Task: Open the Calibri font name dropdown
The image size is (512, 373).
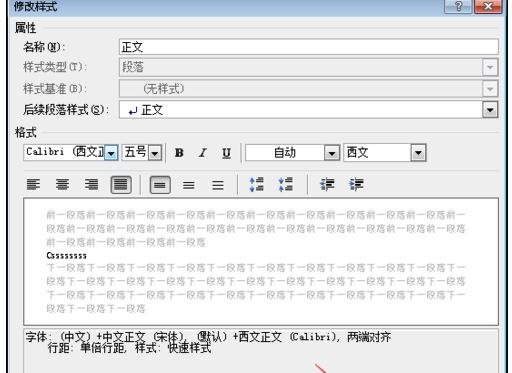Action: [111, 153]
